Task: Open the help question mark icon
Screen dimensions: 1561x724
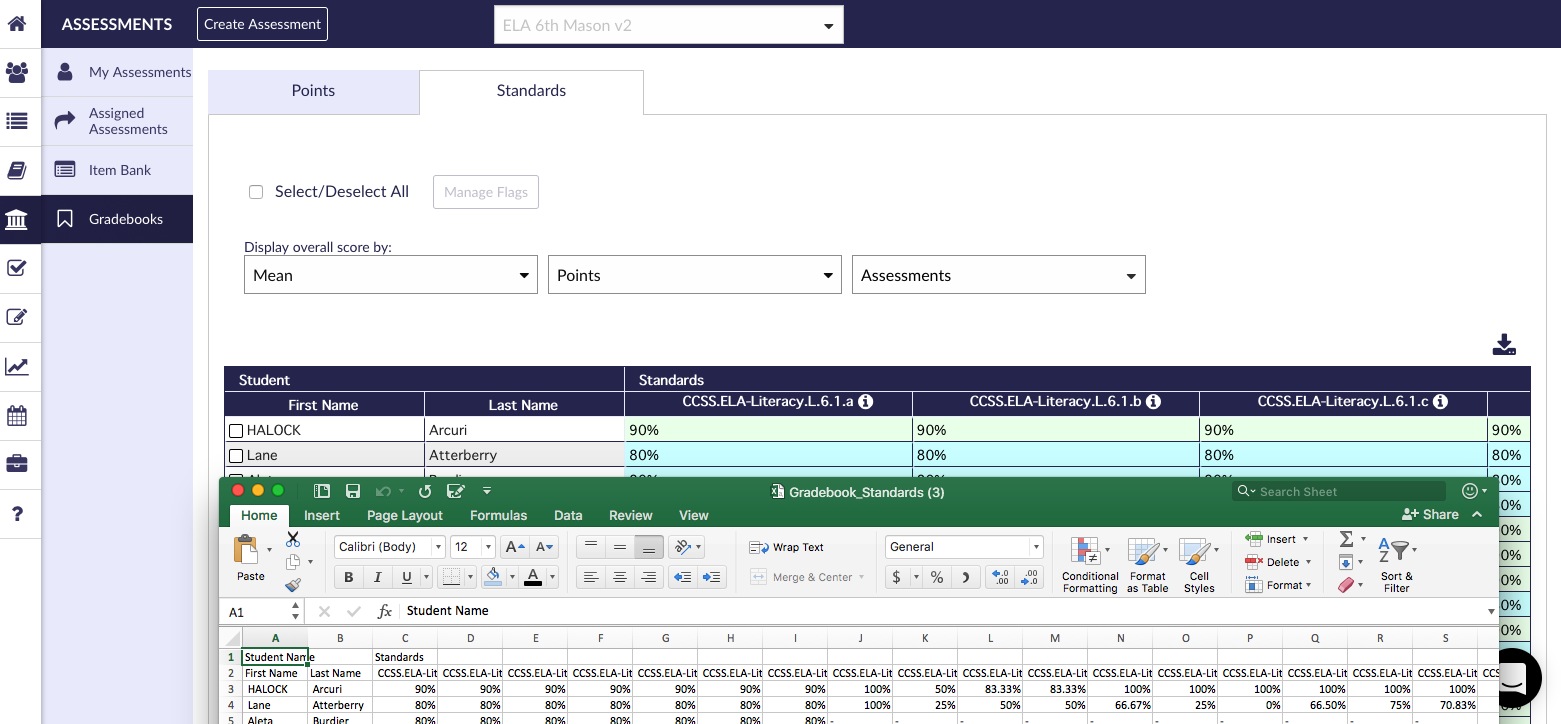Action: click(x=17, y=514)
